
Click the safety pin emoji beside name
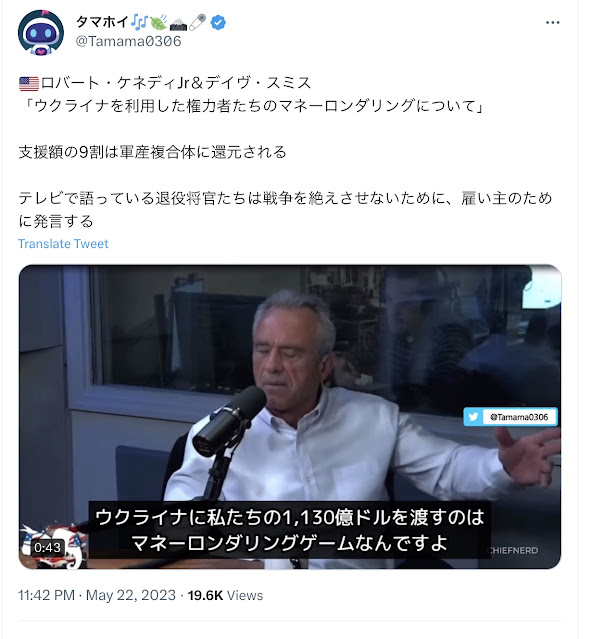[x=198, y=22]
